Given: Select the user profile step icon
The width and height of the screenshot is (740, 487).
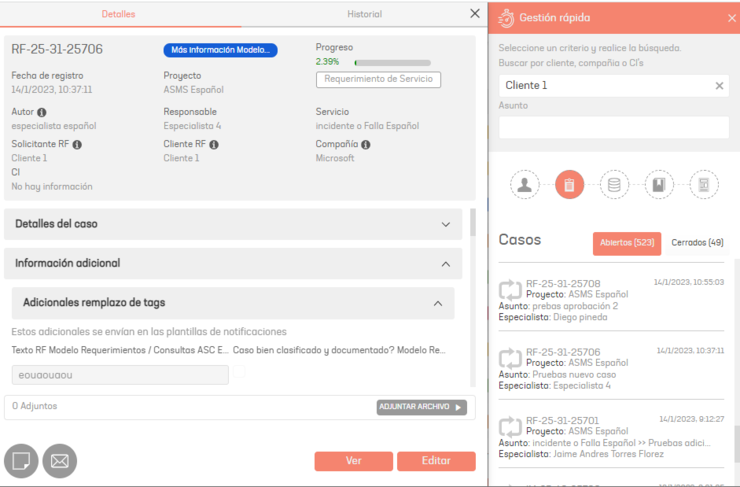Looking at the screenshot, I should tap(524, 185).
